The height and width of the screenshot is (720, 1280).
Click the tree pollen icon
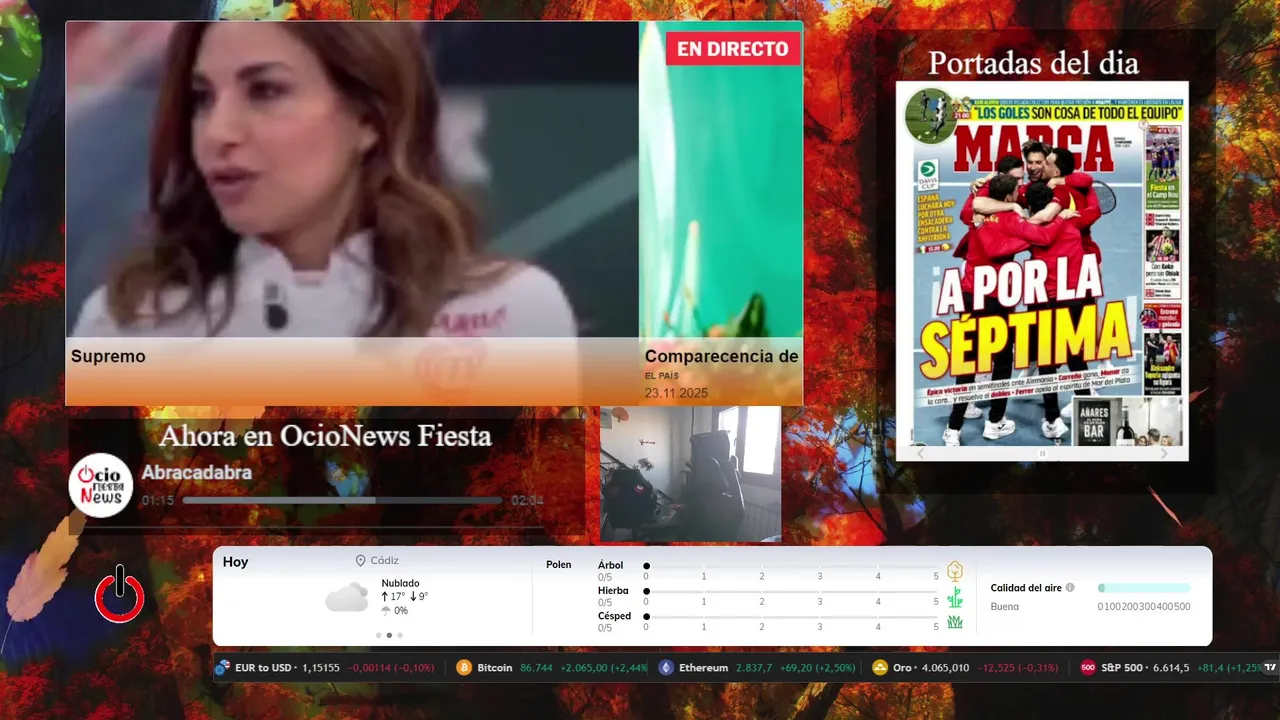coord(955,571)
